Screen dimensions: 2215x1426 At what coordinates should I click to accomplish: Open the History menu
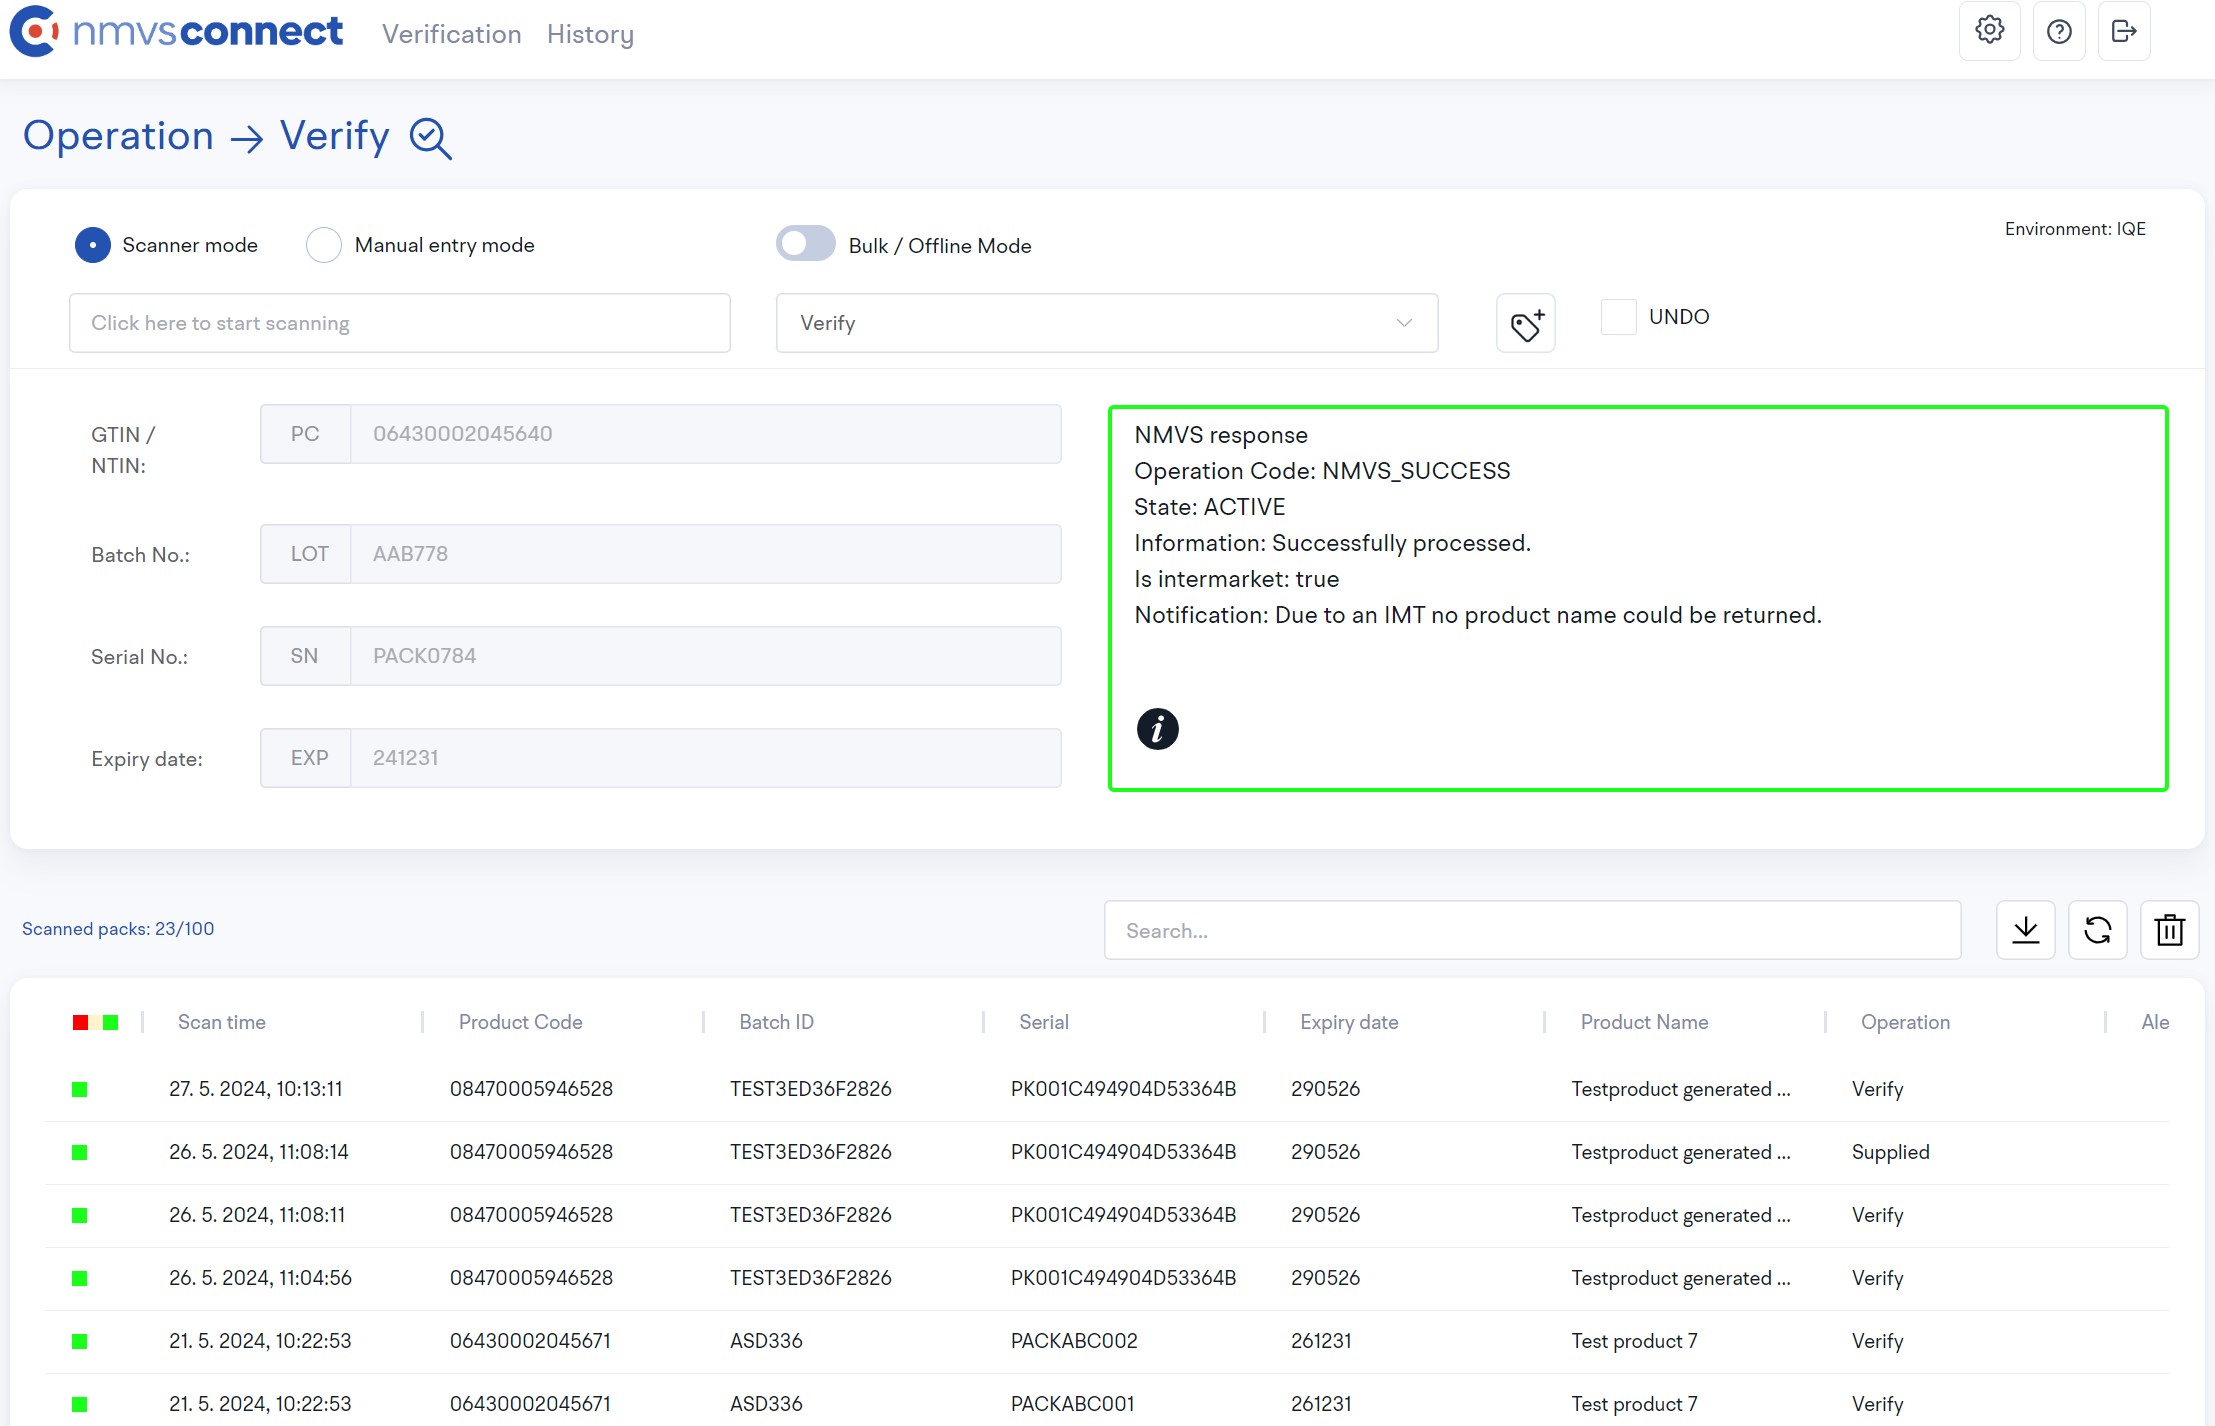[590, 34]
